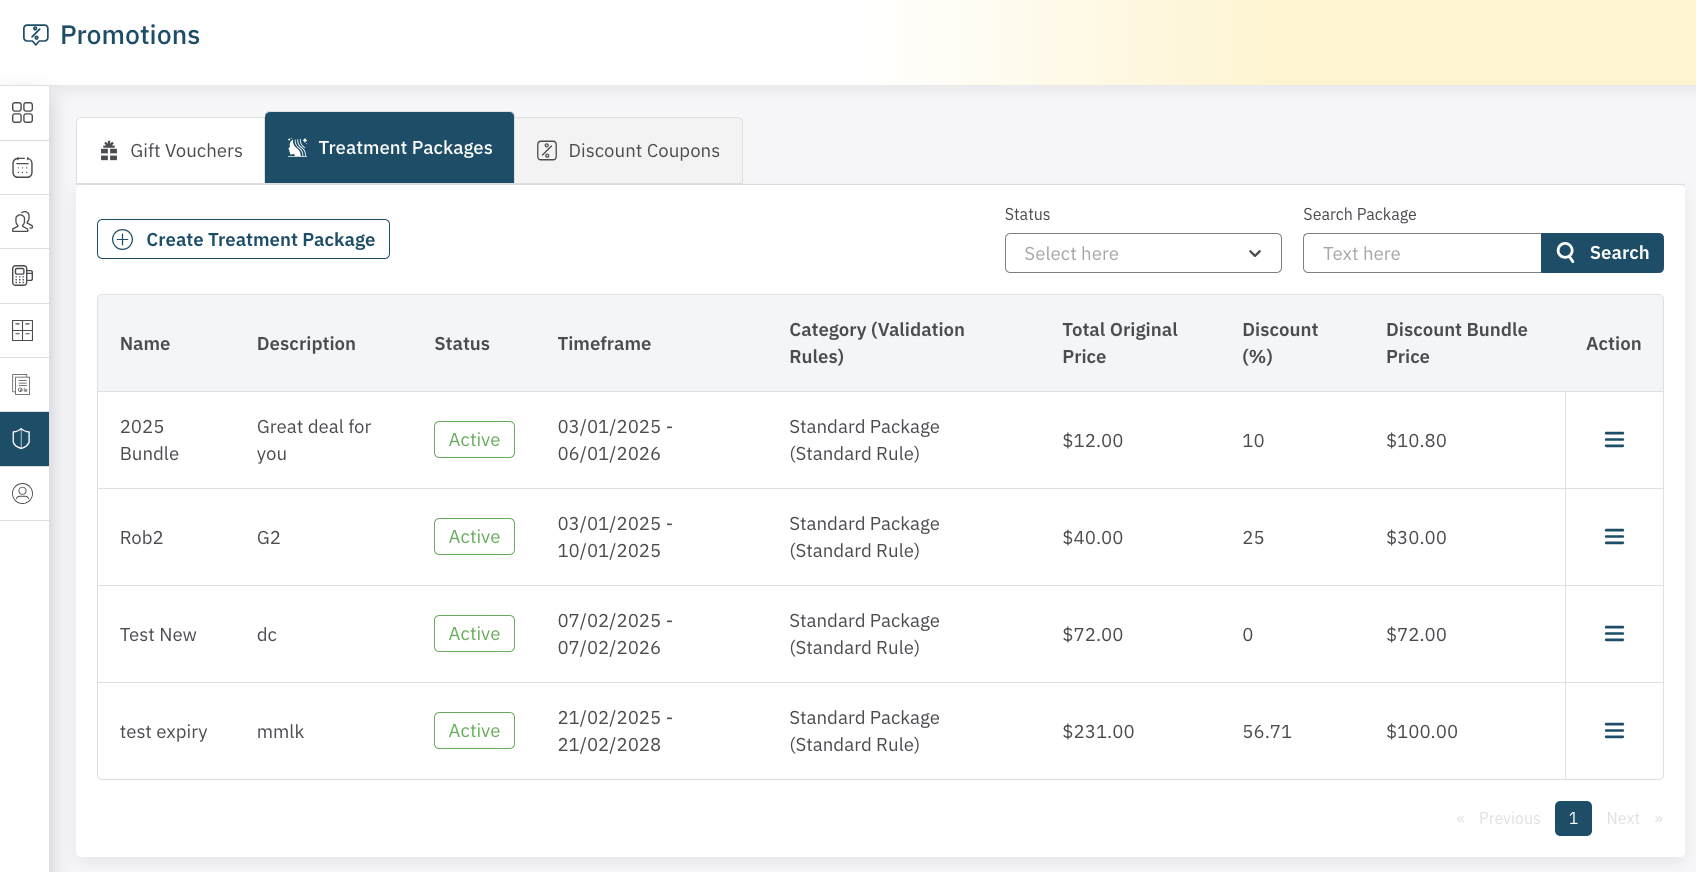Open the dashboard grid icon in sidebar
The image size is (1696, 872).
click(x=22, y=112)
